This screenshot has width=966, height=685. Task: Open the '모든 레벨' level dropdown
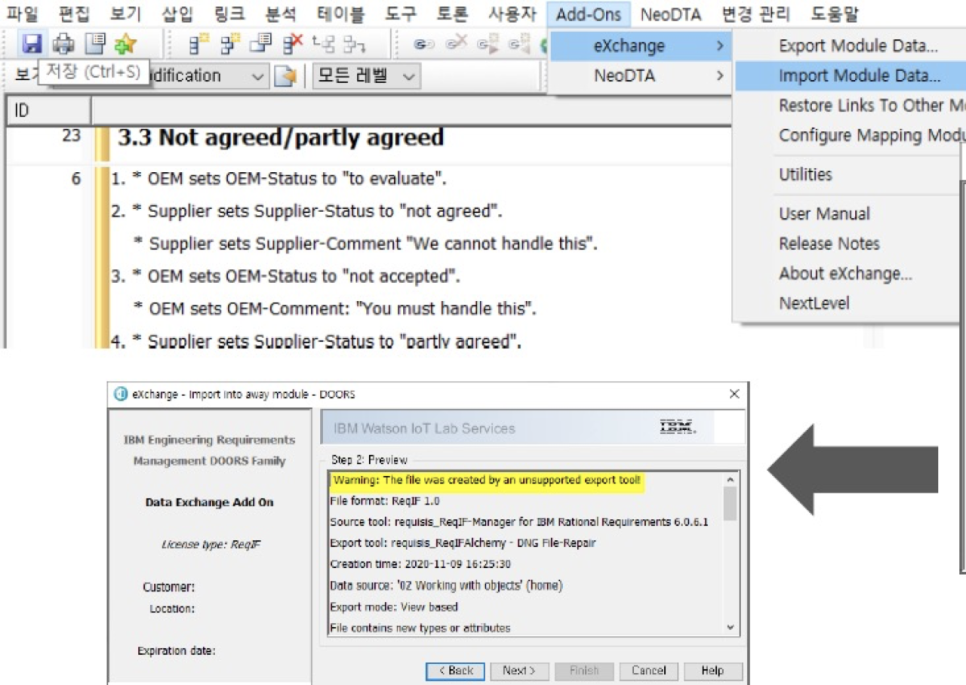pos(366,76)
